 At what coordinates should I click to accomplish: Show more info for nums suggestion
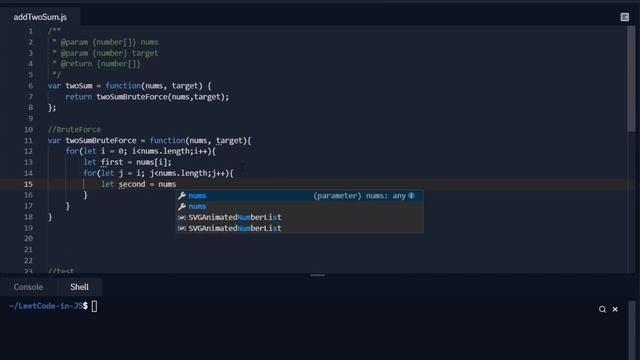coord(411,196)
